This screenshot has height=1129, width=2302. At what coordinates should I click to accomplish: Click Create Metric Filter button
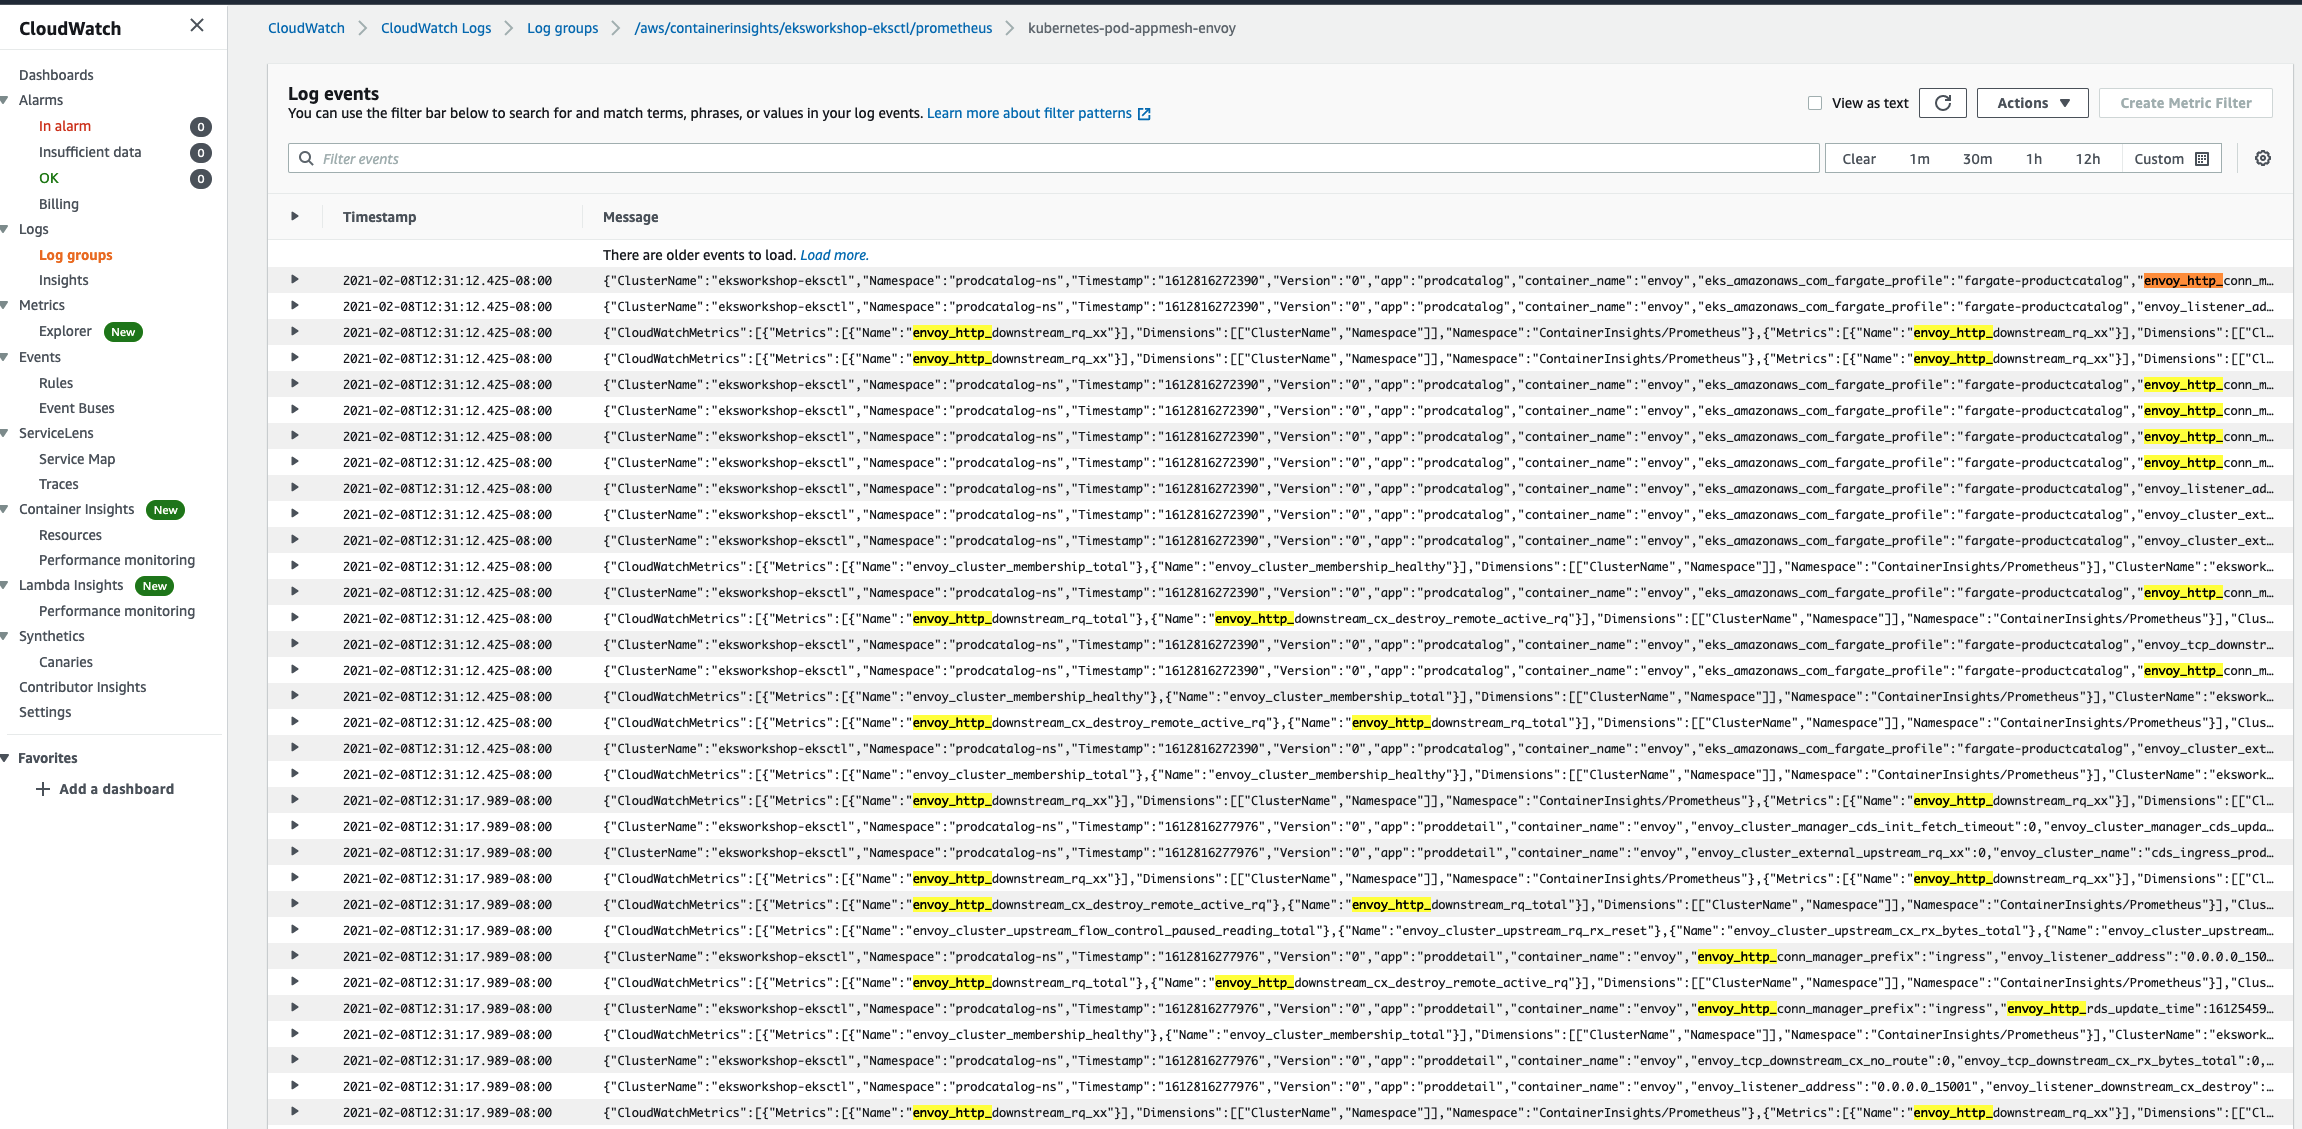click(x=2186, y=103)
